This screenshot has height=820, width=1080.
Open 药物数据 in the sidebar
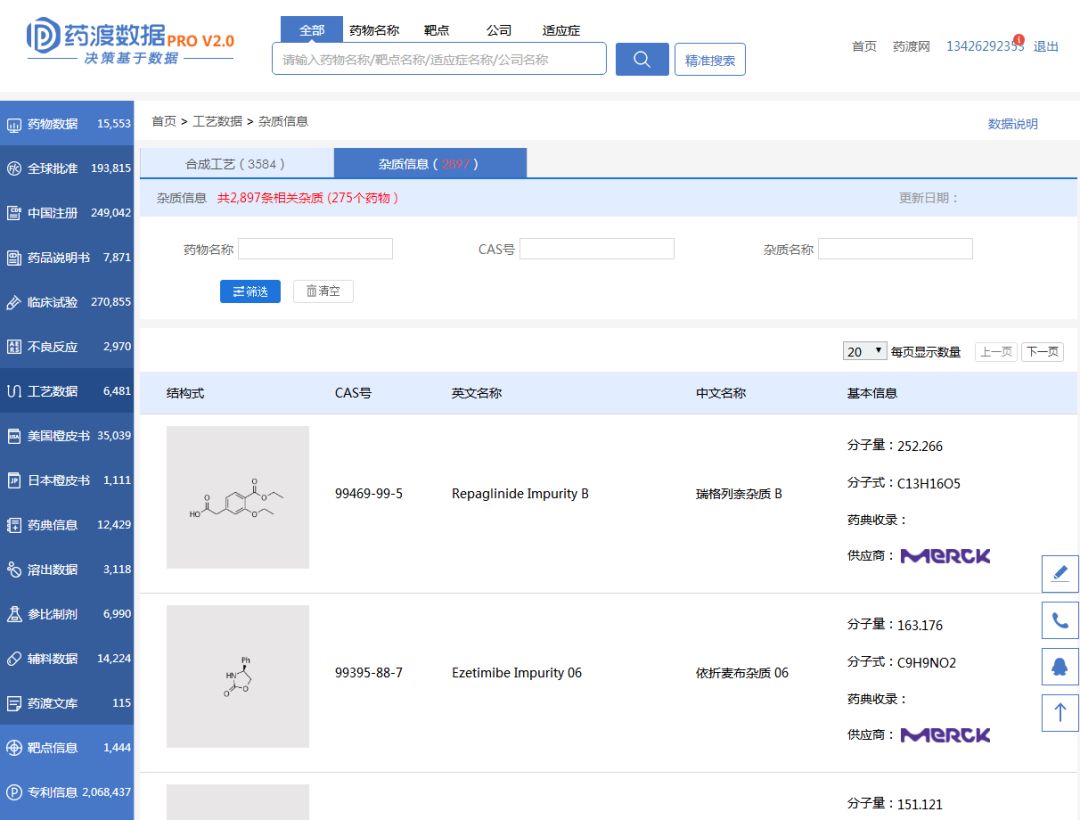pos(66,124)
